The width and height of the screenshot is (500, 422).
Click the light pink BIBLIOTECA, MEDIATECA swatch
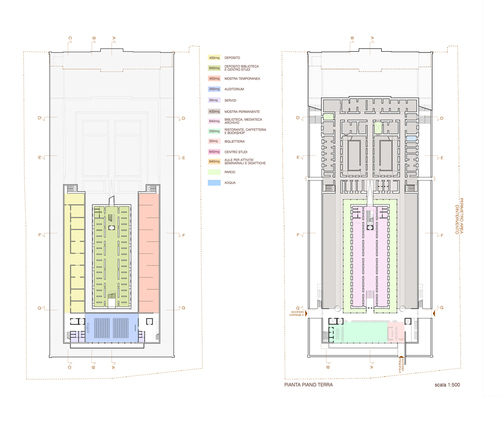coord(214,121)
